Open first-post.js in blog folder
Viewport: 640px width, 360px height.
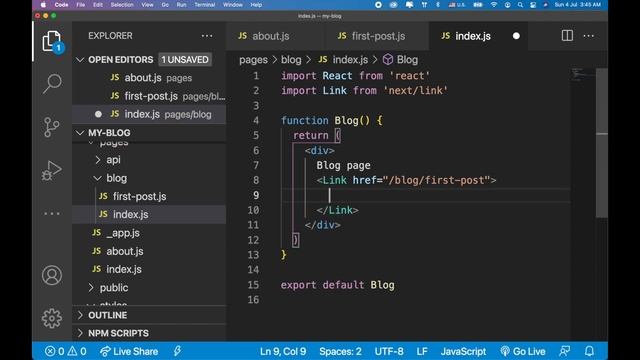point(149,196)
